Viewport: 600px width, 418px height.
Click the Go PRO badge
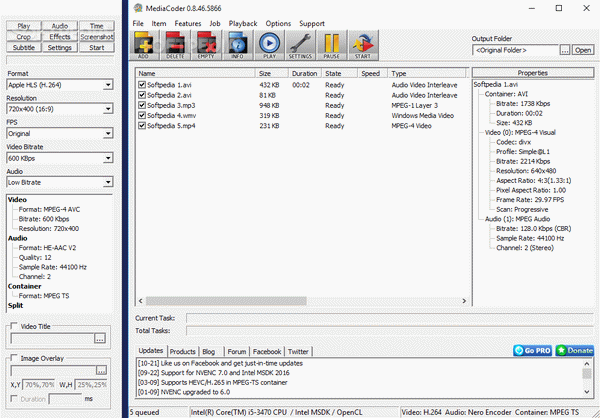(x=532, y=350)
